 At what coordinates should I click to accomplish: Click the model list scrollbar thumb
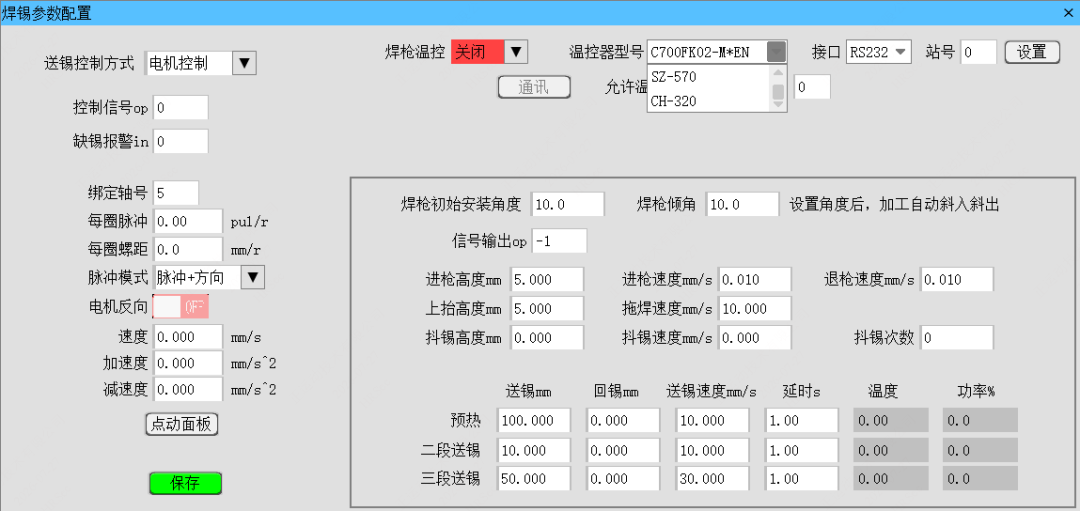tap(778, 92)
